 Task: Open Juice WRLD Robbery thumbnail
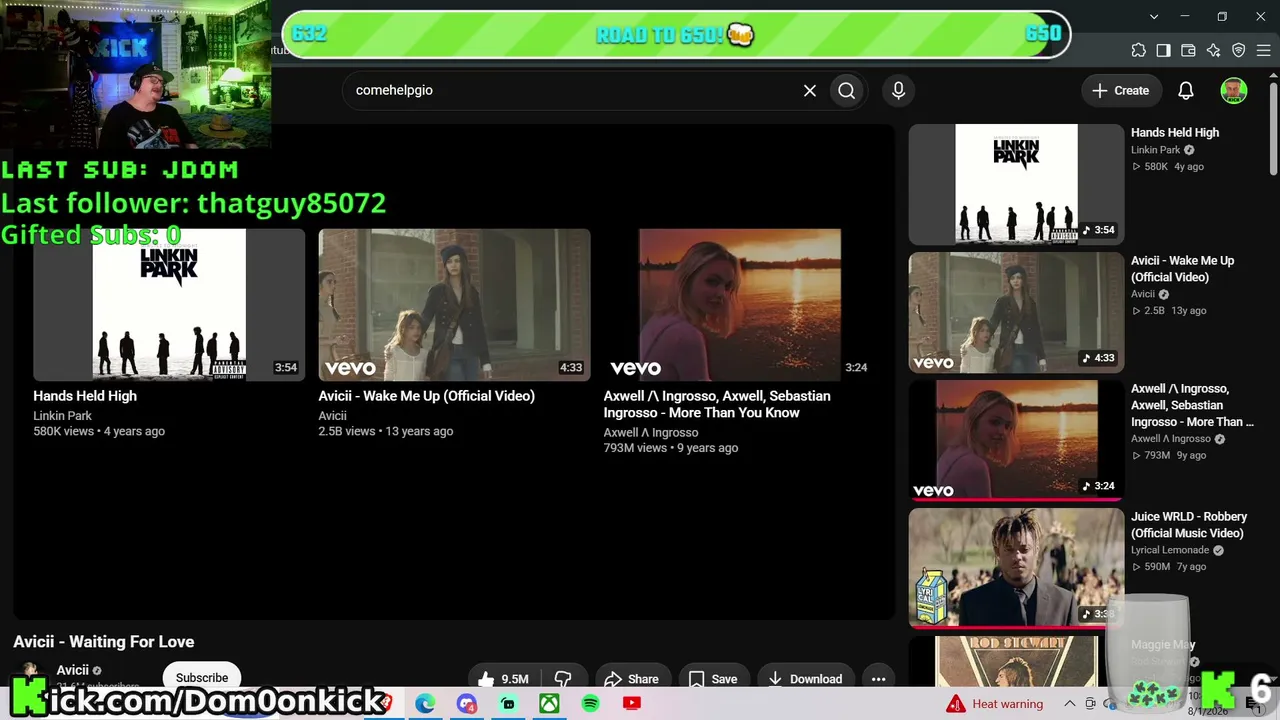(1016, 568)
